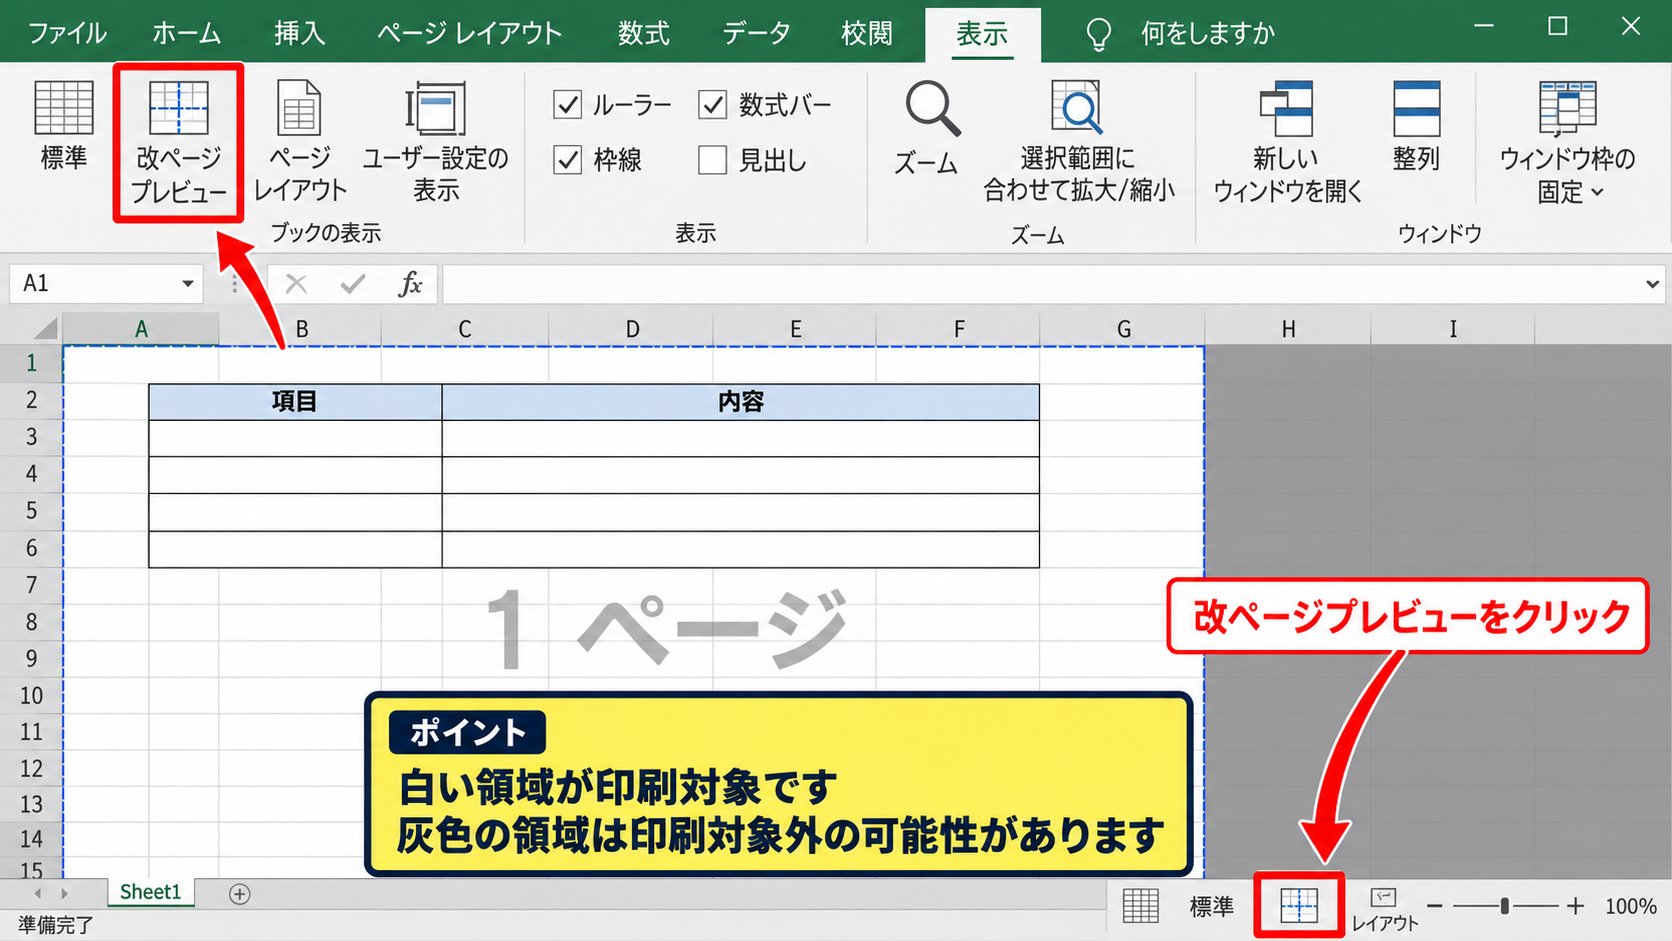This screenshot has width=1672, height=941.
Task: Open Custom Views (ユーザー設定の表示)
Action: click(435, 142)
